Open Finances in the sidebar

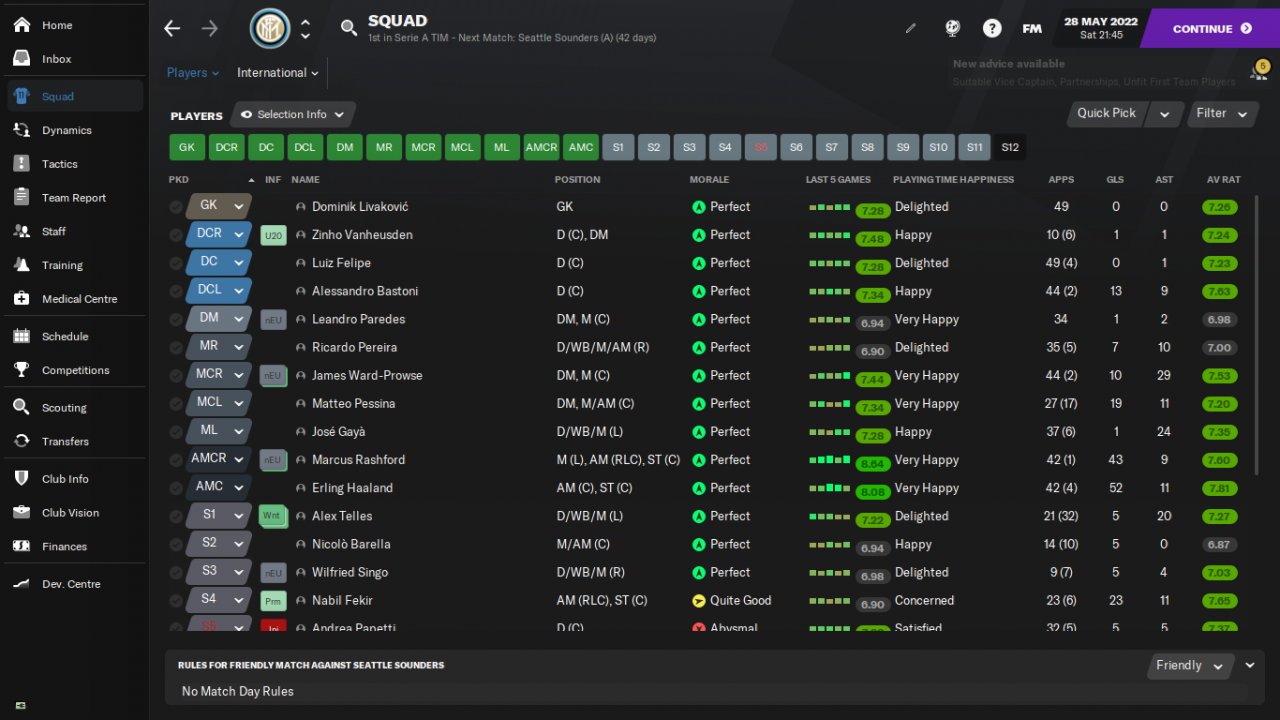75,547
